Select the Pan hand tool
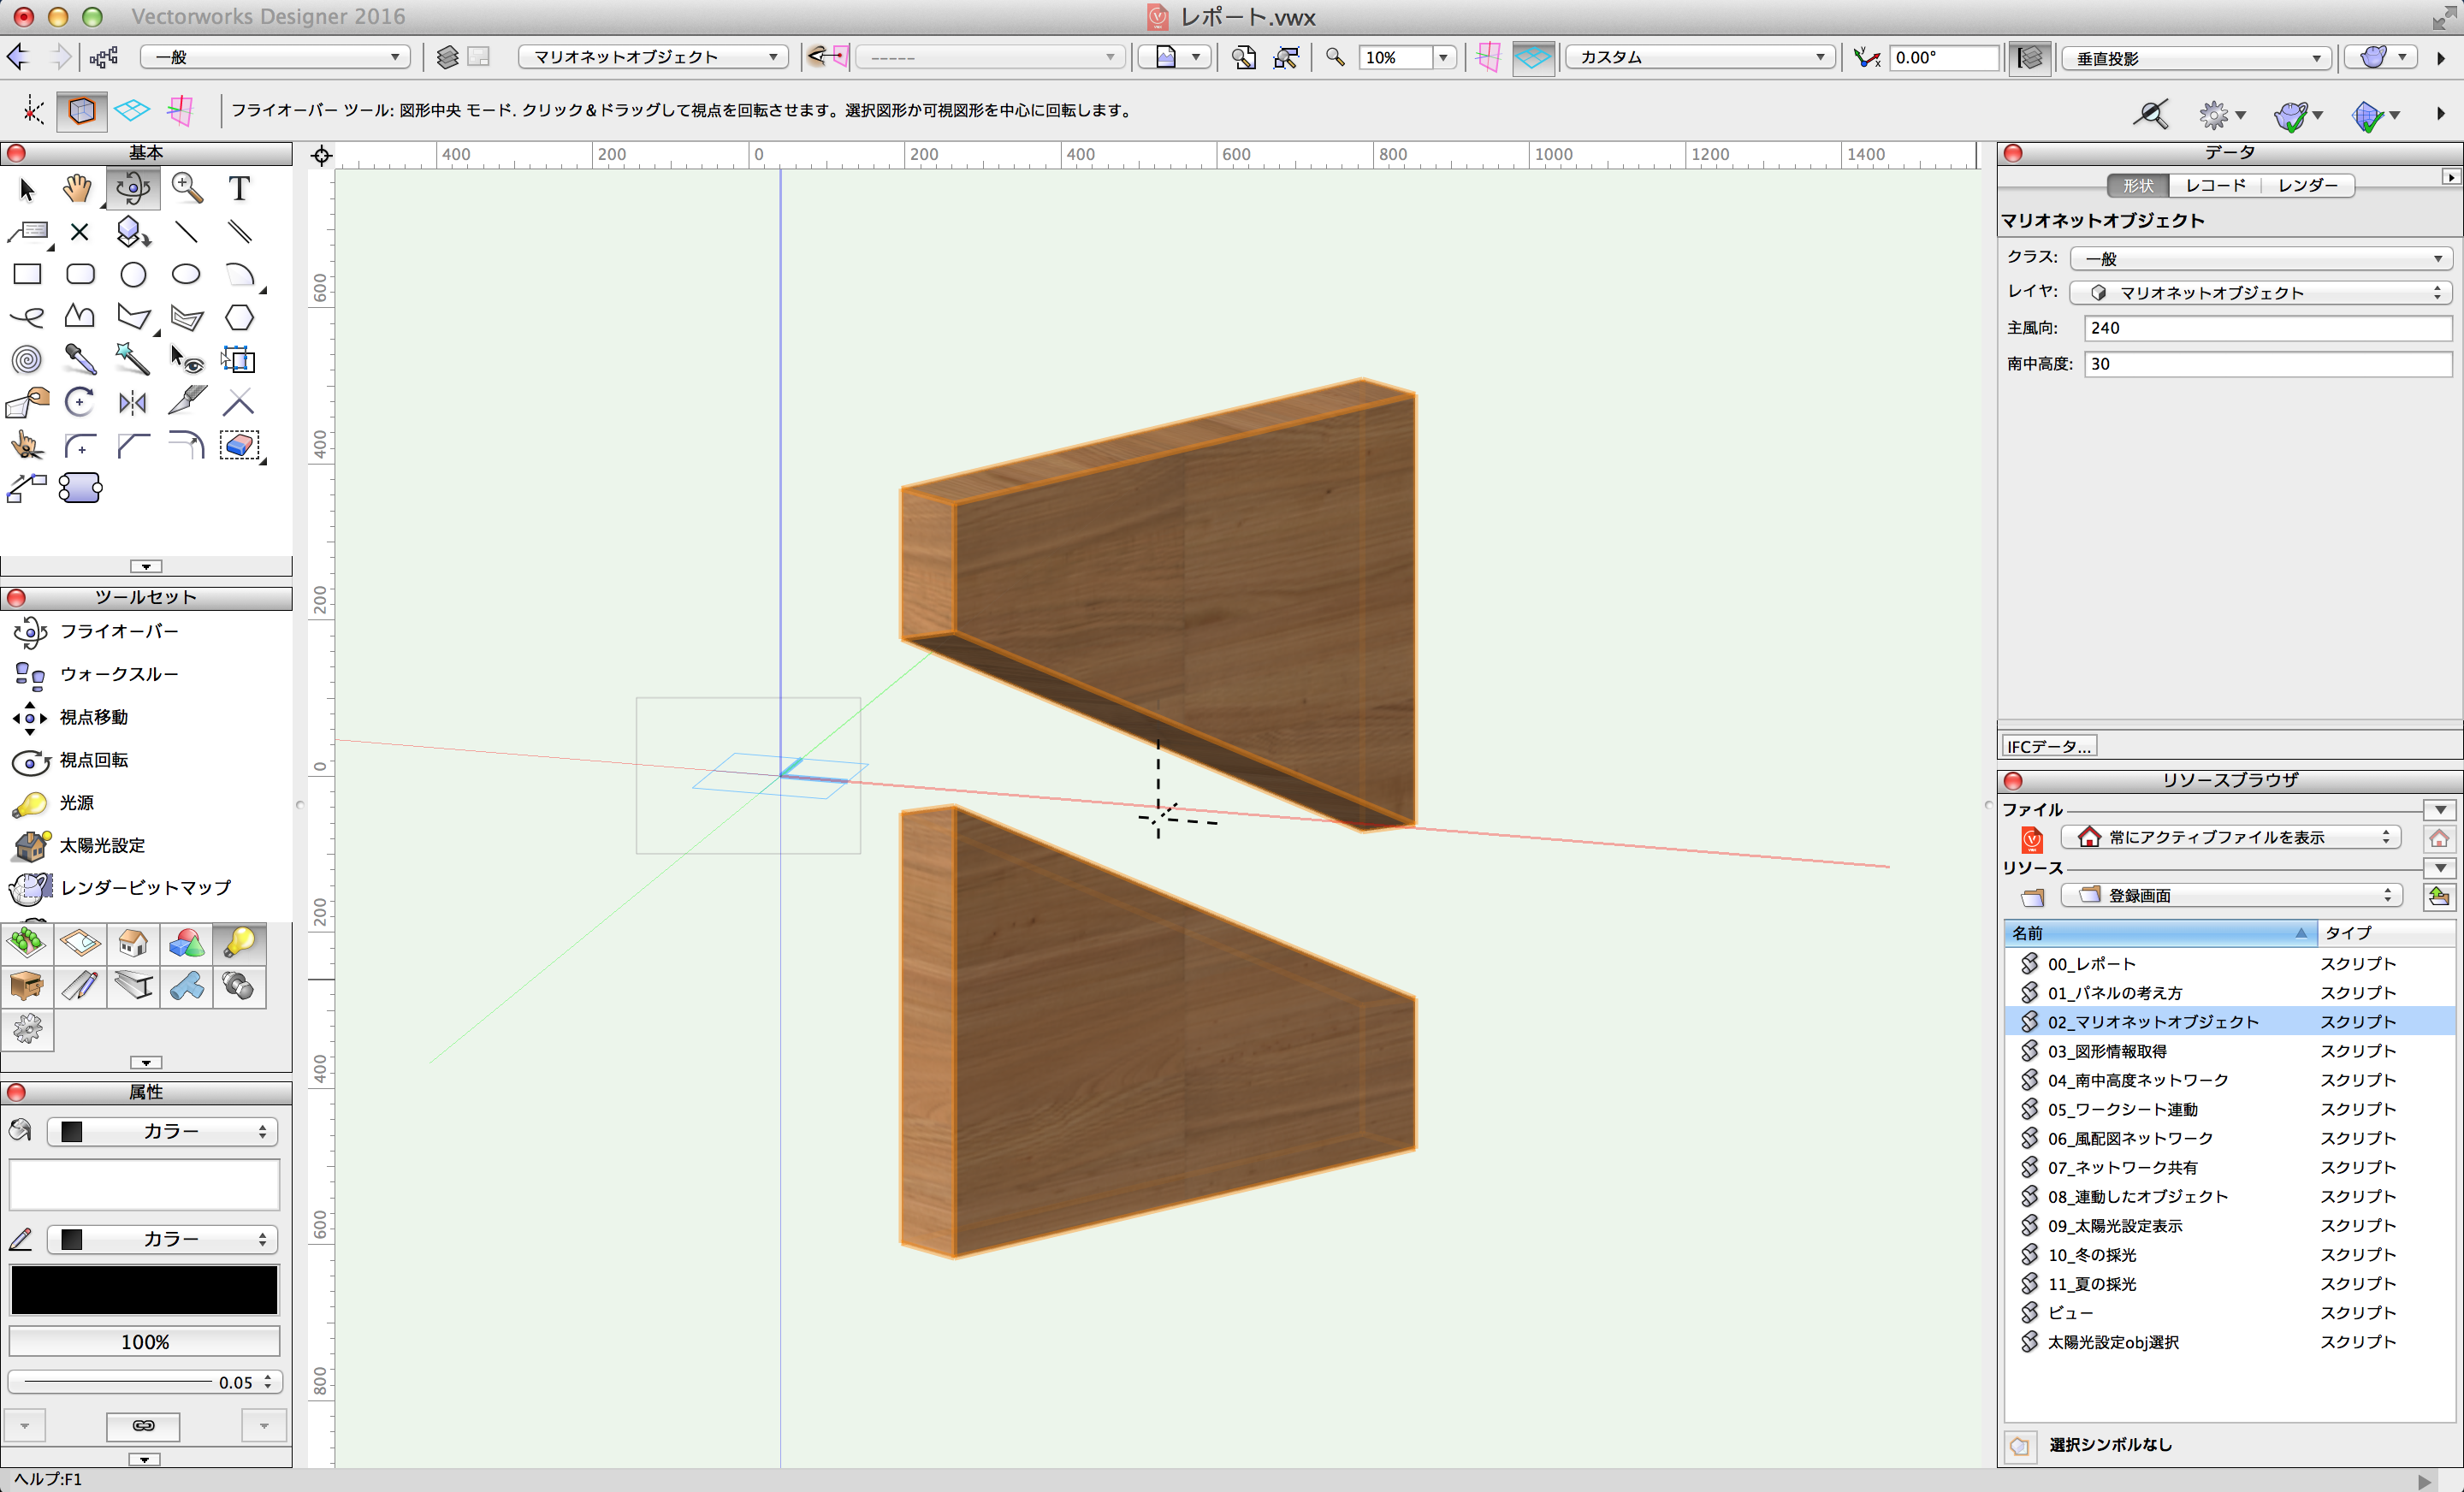 (x=78, y=188)
